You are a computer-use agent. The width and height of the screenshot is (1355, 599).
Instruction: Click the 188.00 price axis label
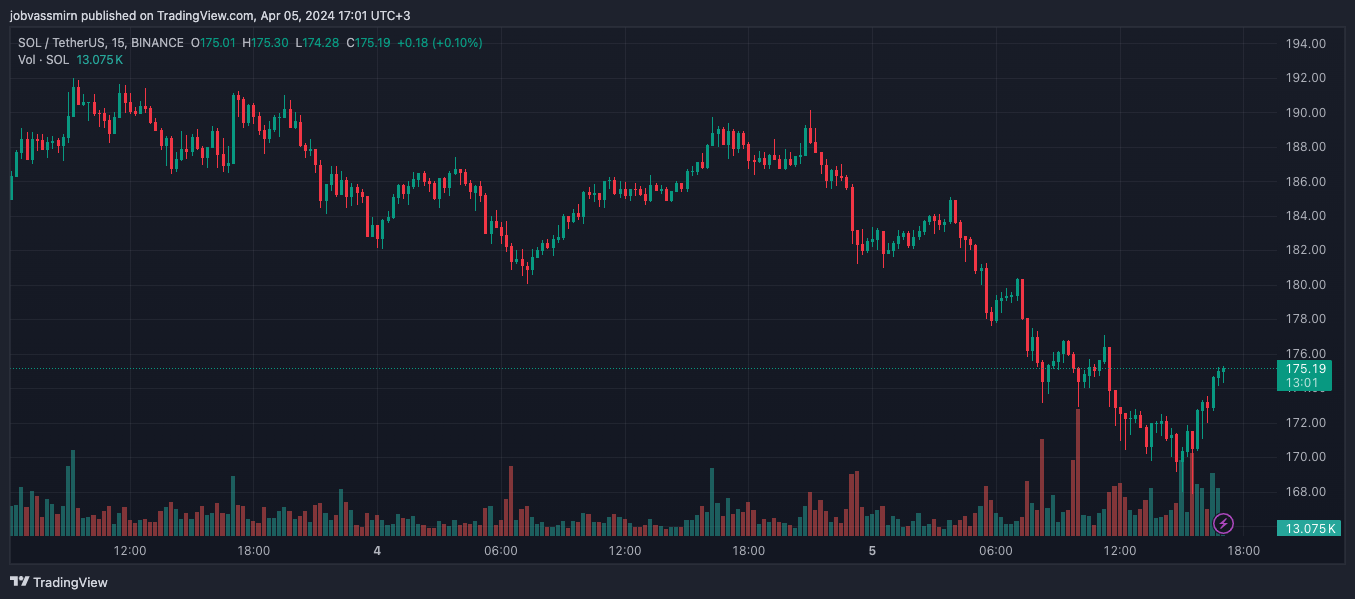point(1306,147)
